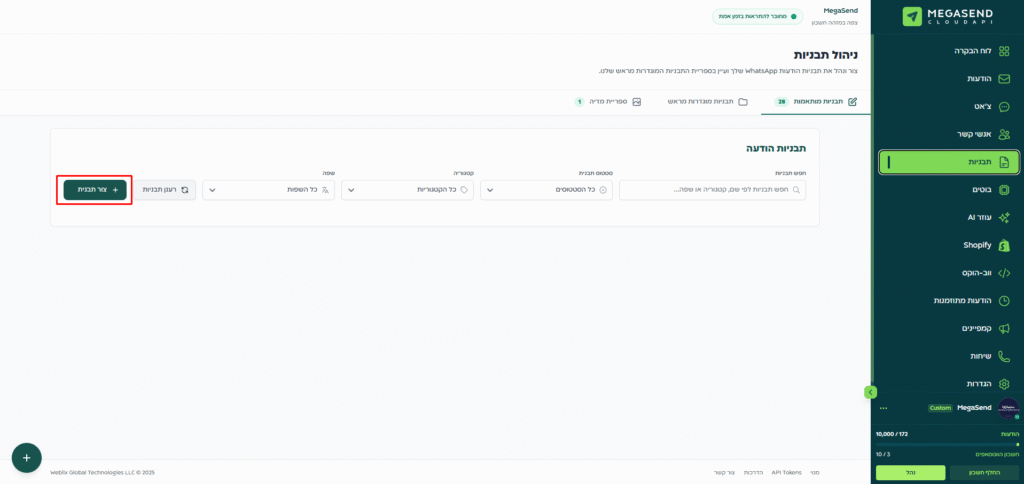Screen dimensions: 1024x484
Task: Go to Chat (צ'אט) in sidebar
Action: (1004, 106)
